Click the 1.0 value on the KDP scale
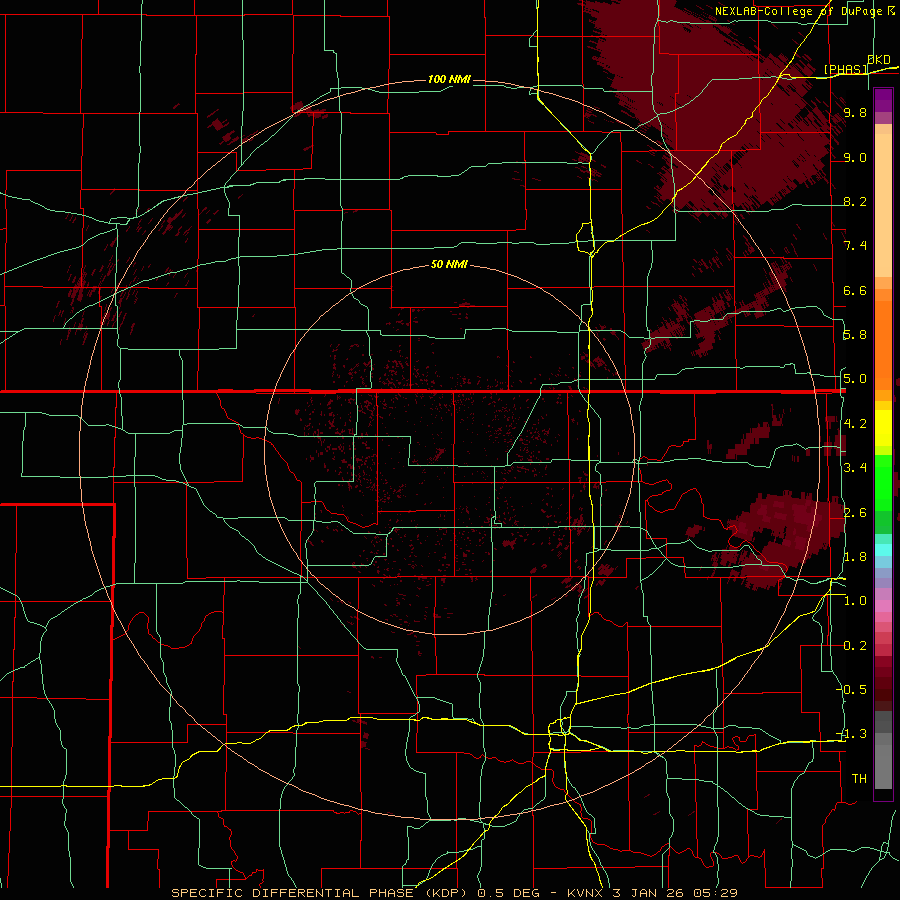900x900 pixels. (x=855, y=601)
